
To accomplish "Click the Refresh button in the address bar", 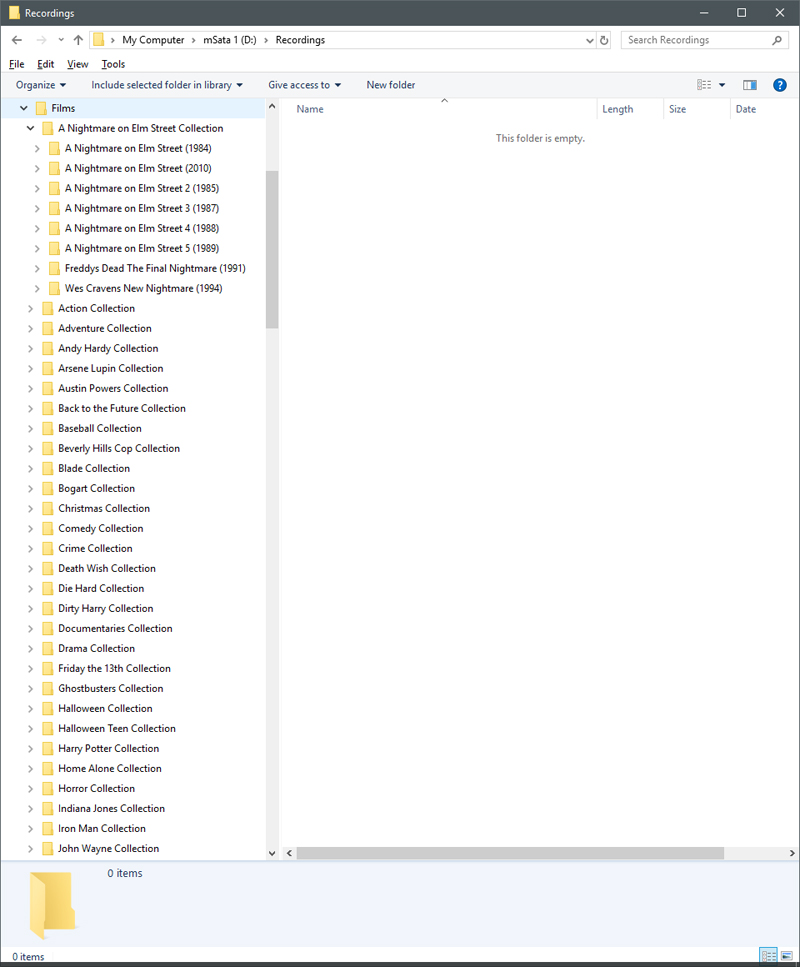I will point(604,40).
